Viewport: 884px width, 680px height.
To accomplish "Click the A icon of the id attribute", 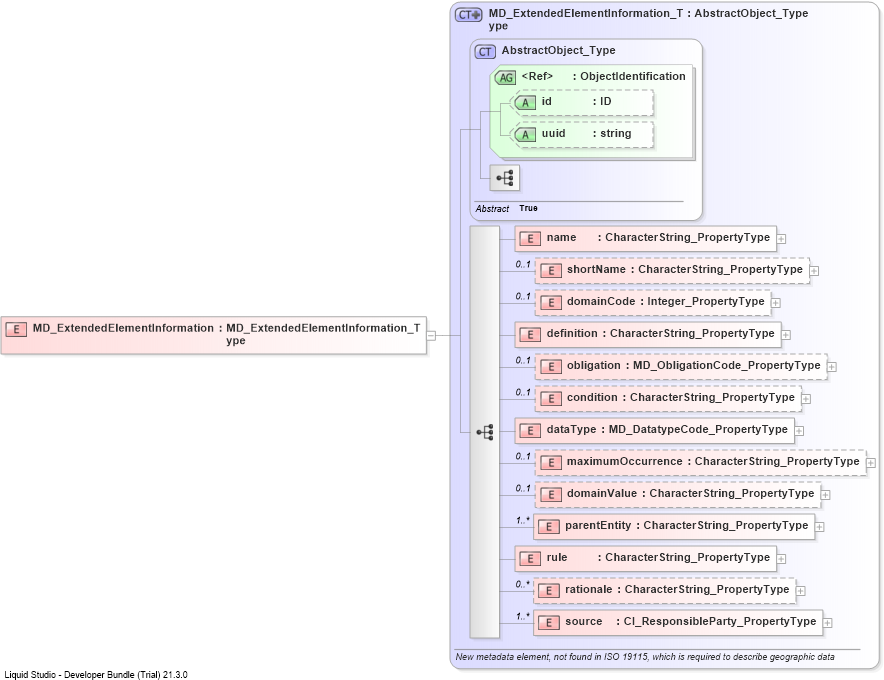I will click(x=525, y=103).
